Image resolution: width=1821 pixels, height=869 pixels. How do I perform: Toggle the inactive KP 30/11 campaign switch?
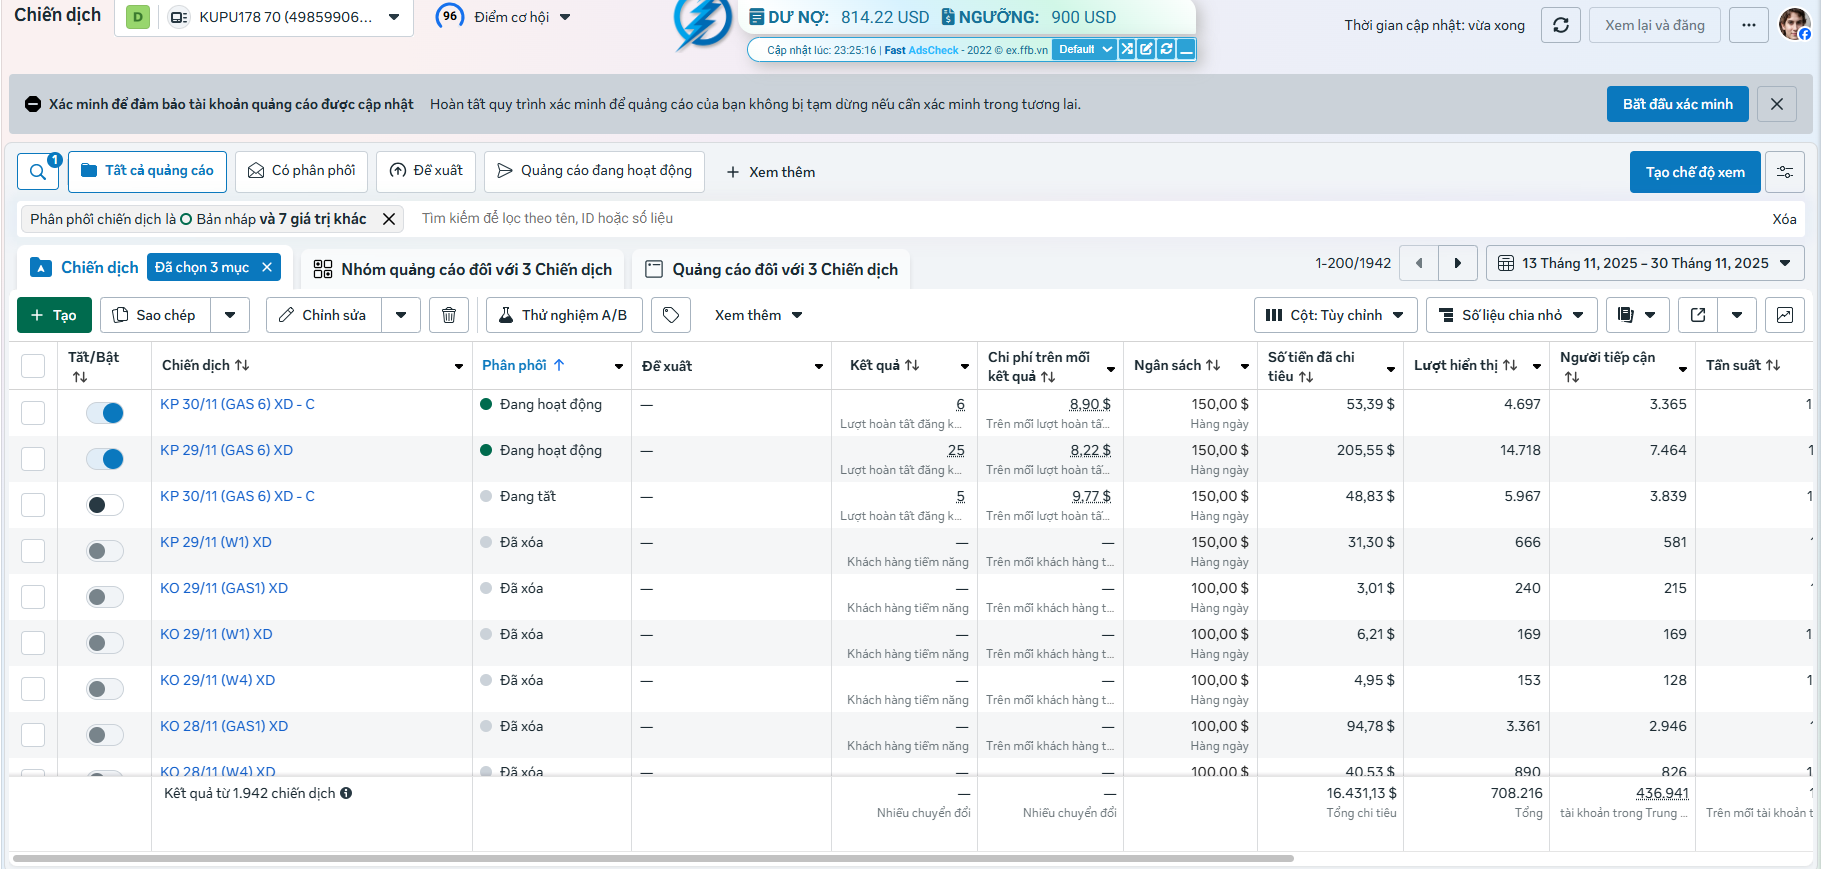[x=105, y=505]
